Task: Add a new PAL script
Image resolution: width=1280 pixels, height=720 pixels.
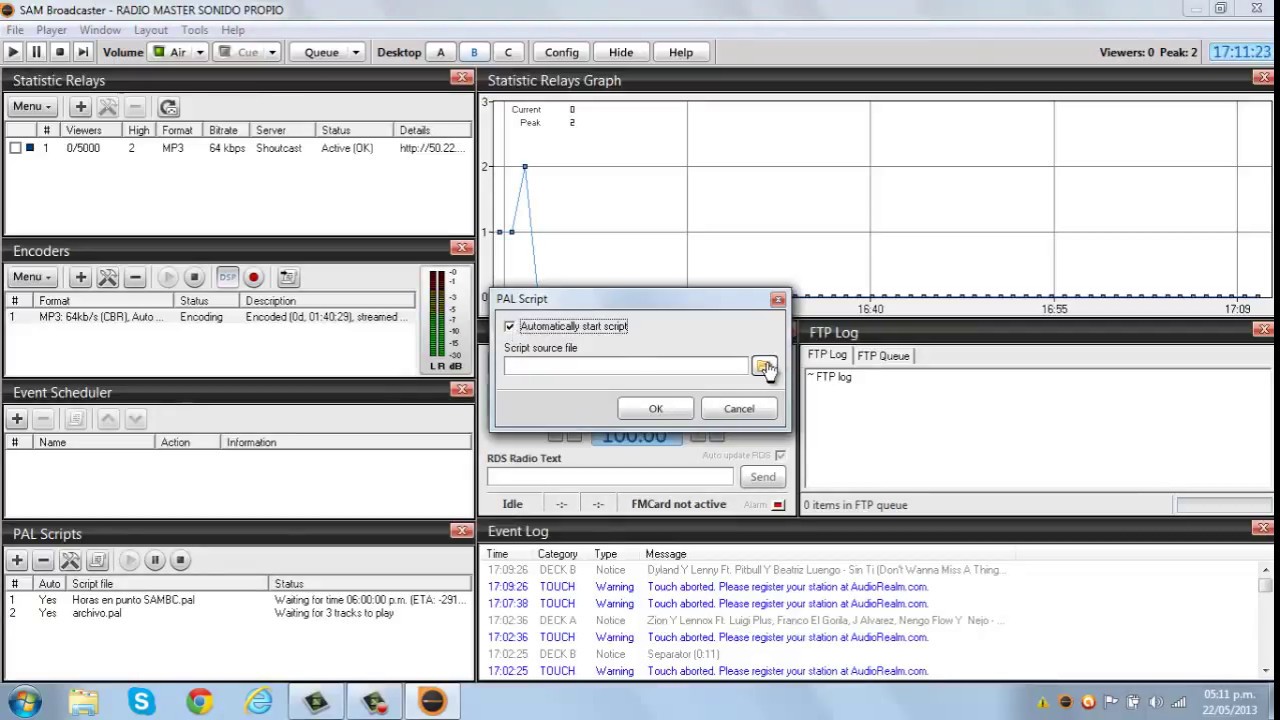Action: point(17,560)
